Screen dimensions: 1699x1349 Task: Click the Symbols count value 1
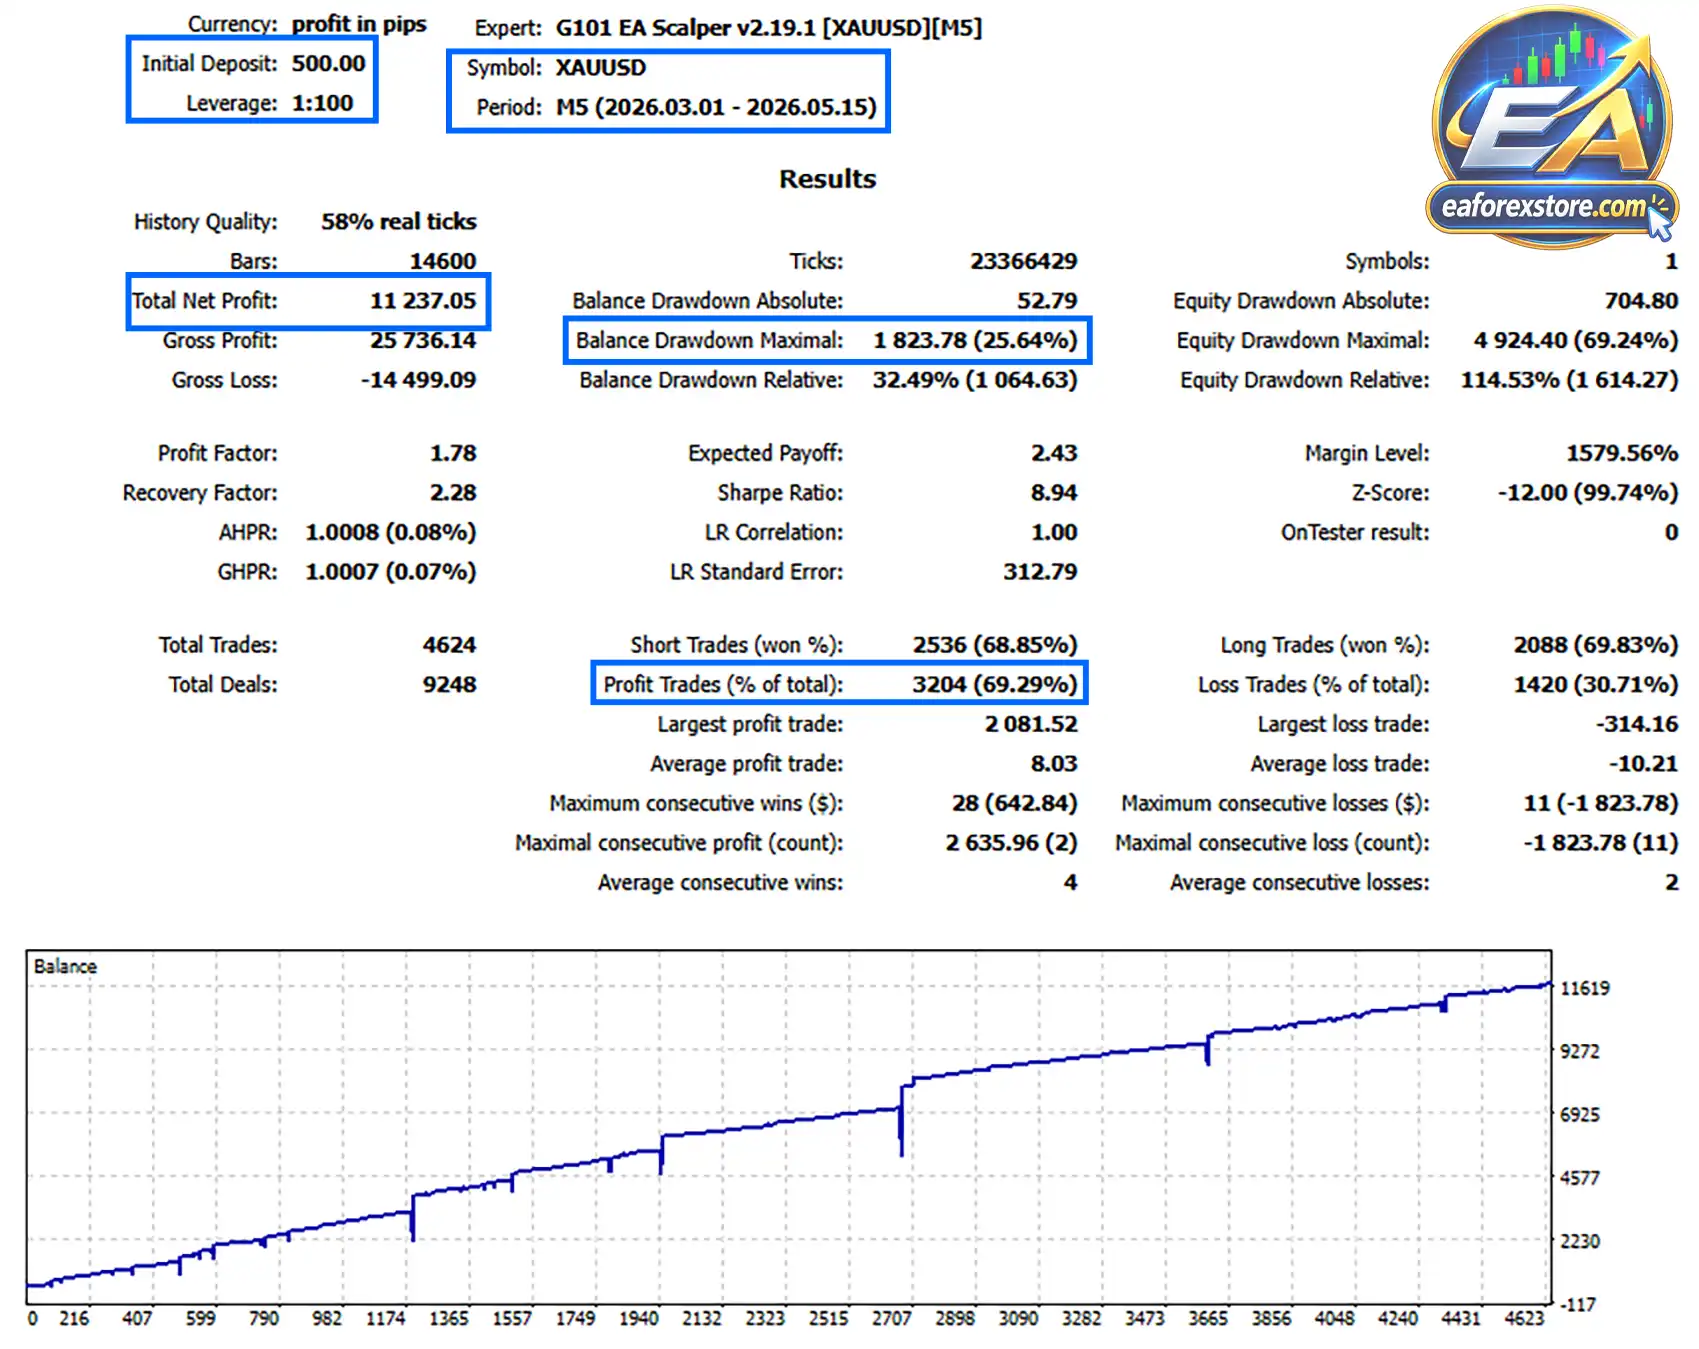(1671, 261)
